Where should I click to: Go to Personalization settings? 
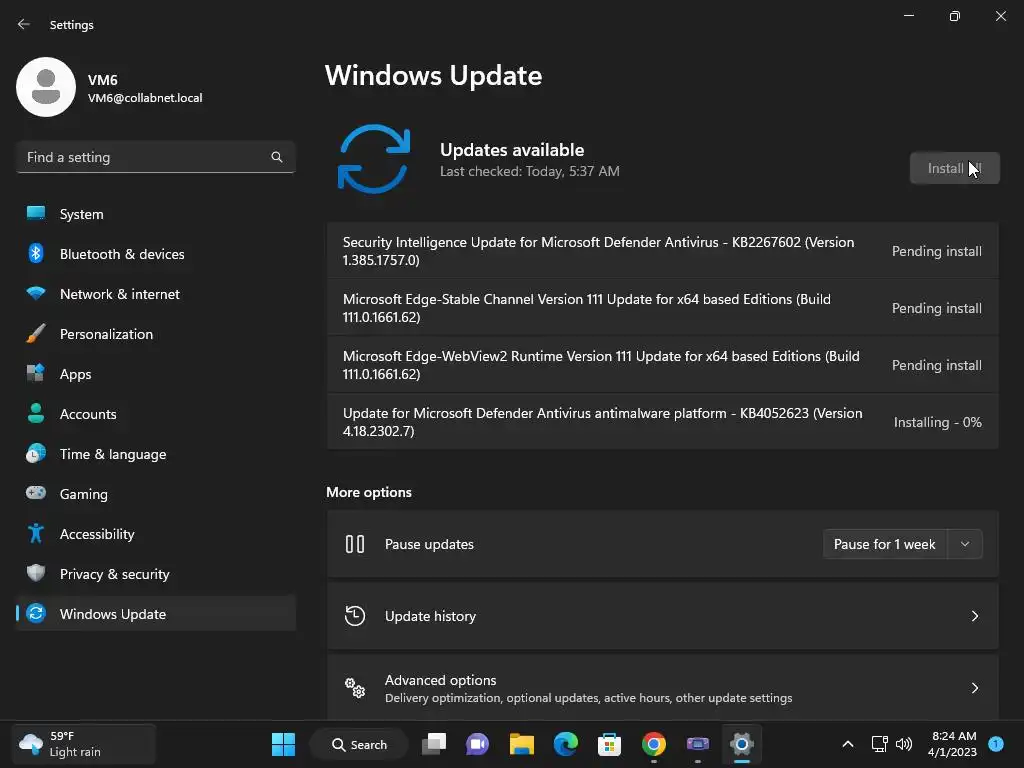coord(155,334)
